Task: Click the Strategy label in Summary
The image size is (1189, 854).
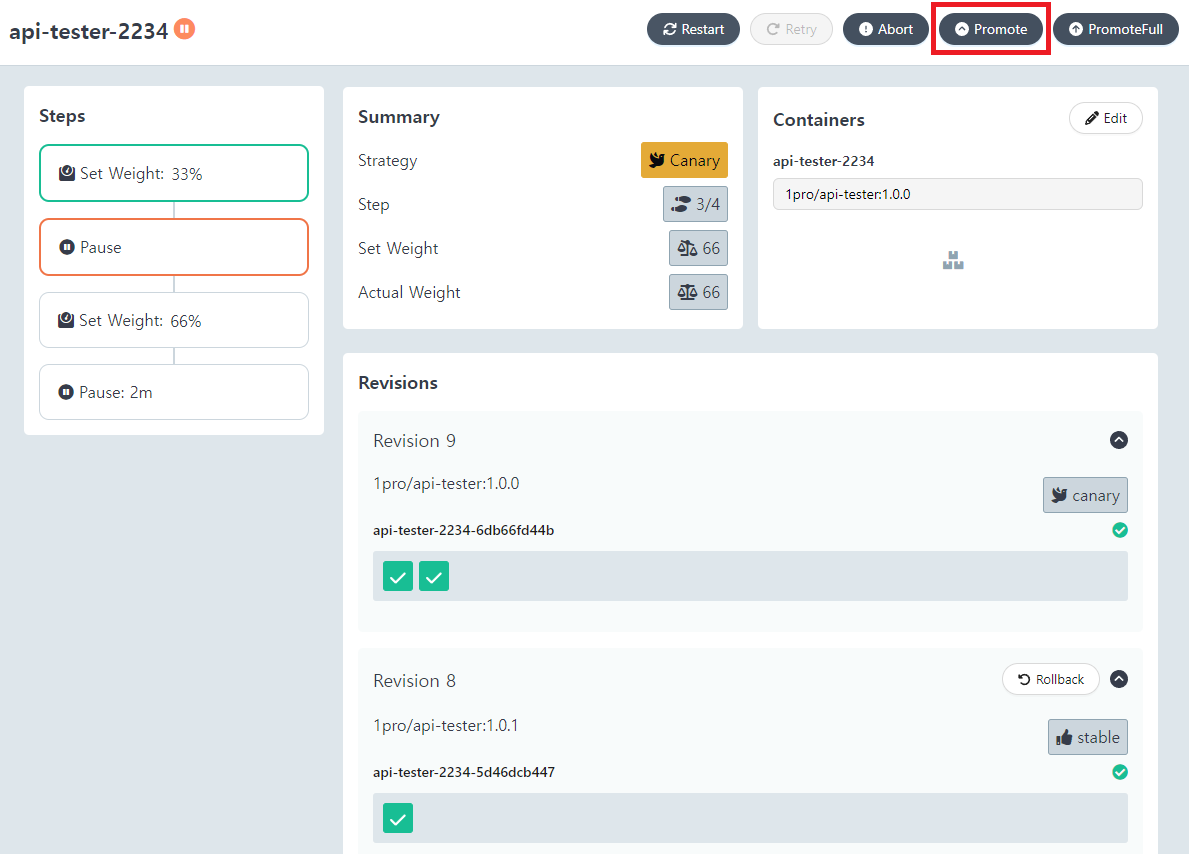Action: pos(387,161)
